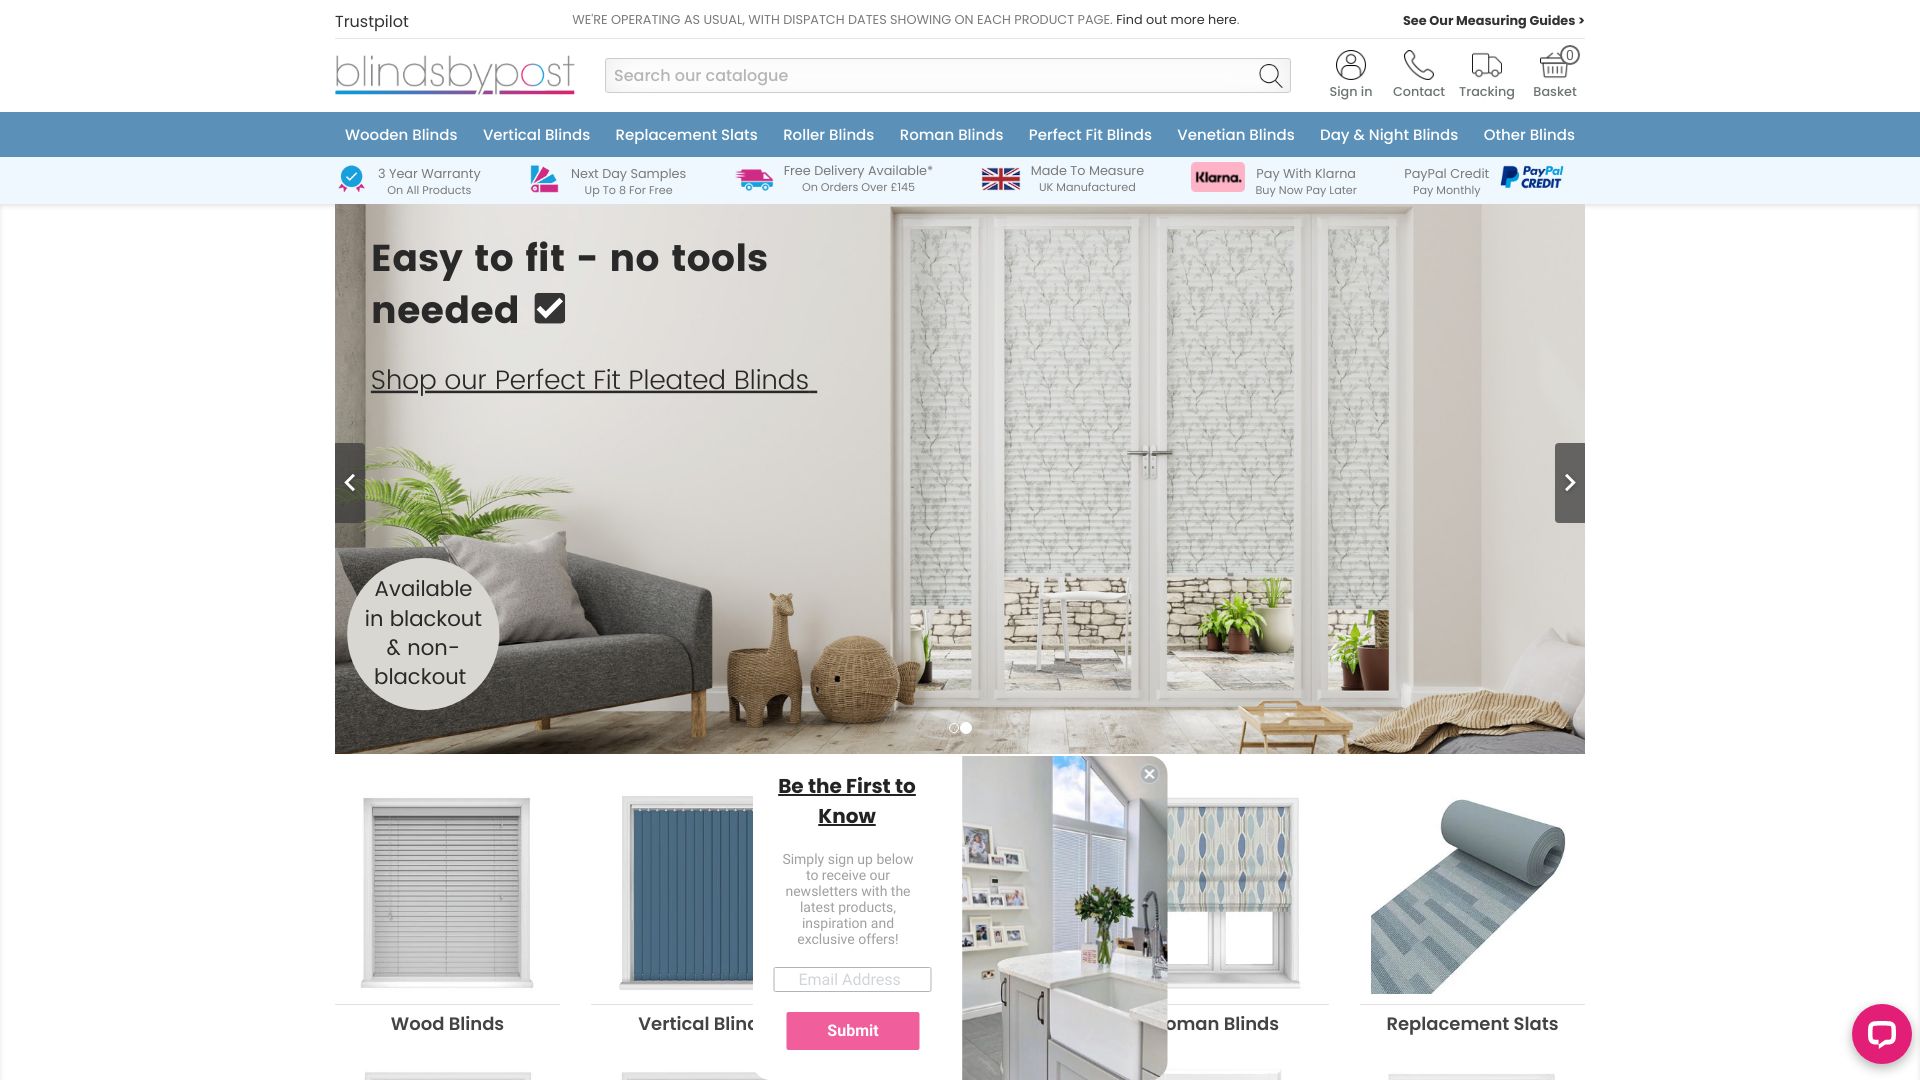Viewport: 1920px width, 1080px height.
Task: Click Find out more here link
Action: coord(1176,18)
